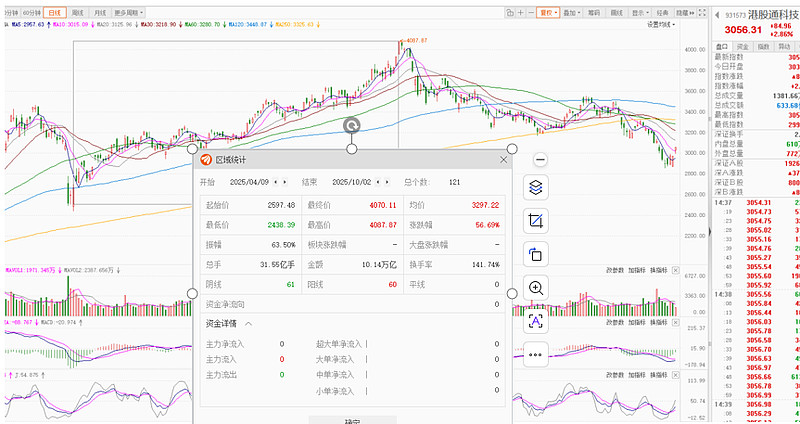Open the more periods dropdown
This screenshot has width=800, height=424.
tap(128, 13)
